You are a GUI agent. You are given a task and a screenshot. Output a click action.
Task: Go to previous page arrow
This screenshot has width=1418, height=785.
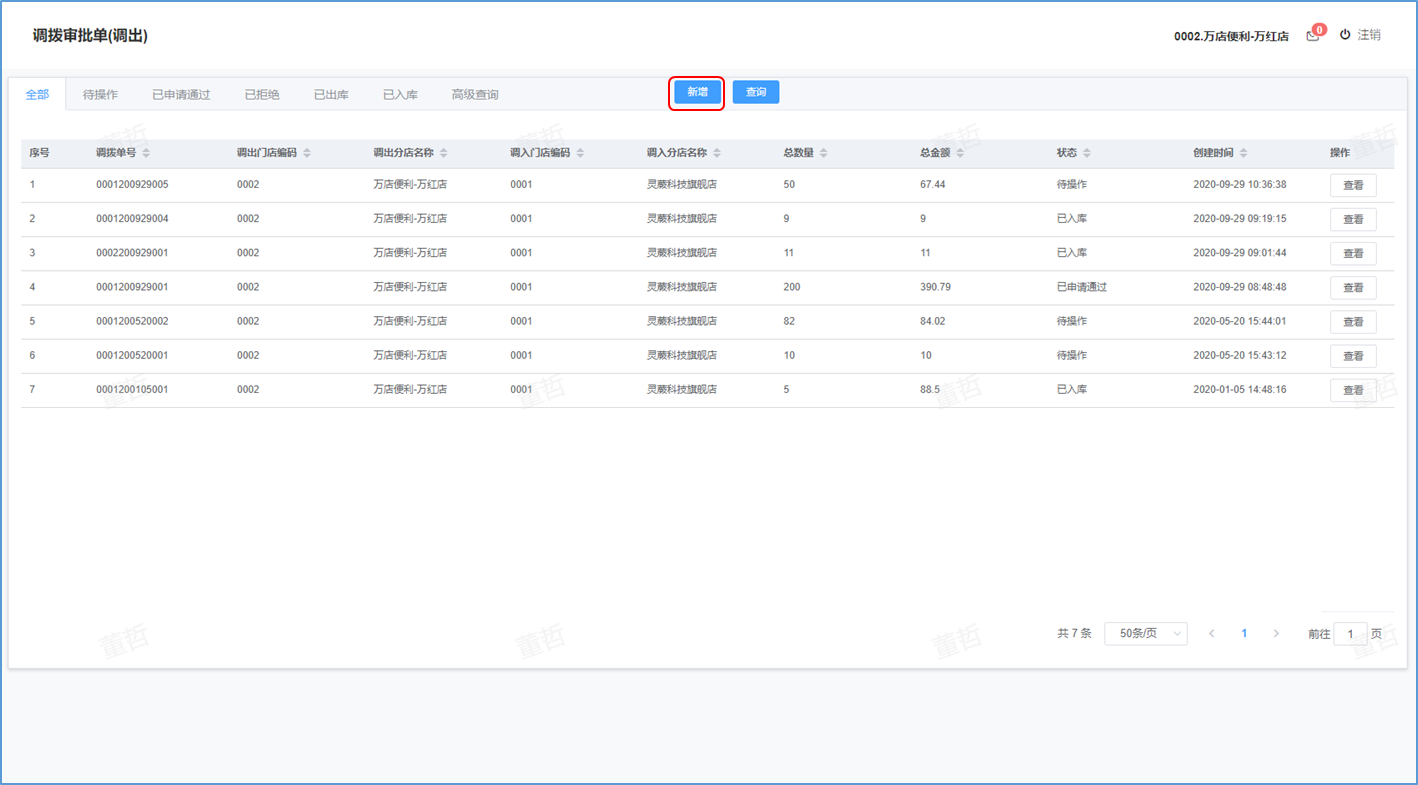click(x=1212, y=633)
